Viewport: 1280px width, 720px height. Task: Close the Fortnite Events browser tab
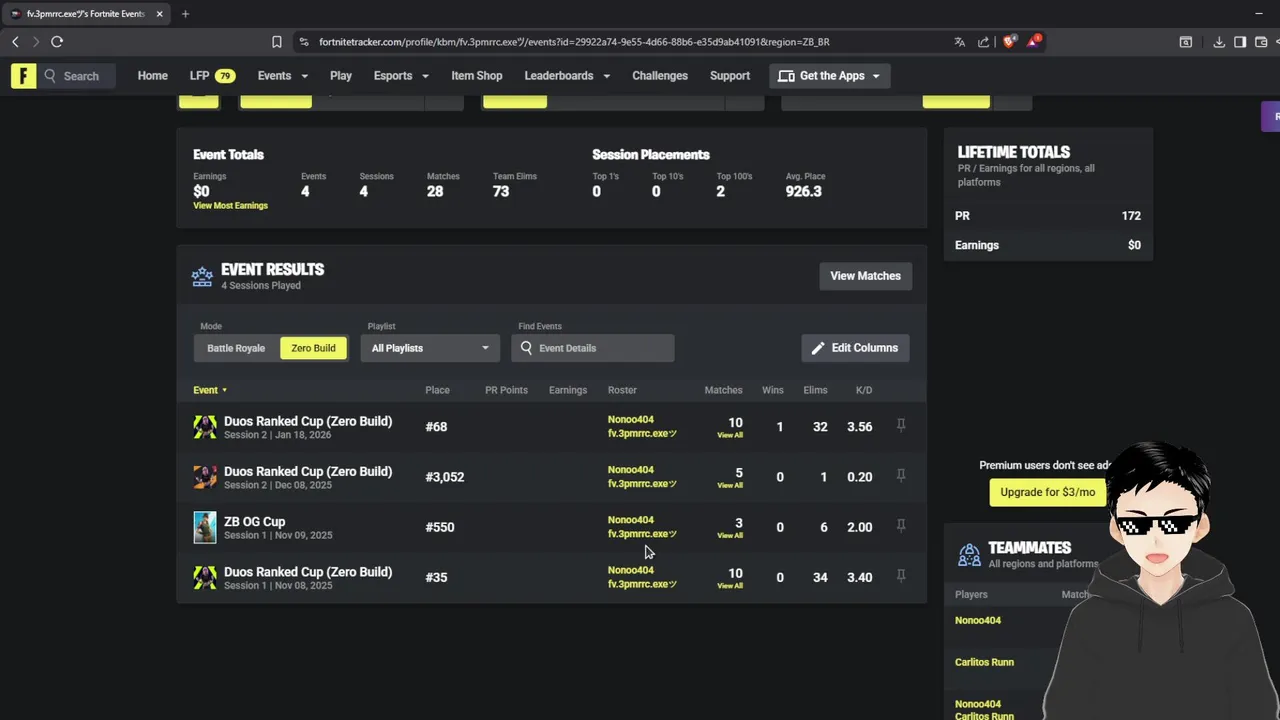click(x=159, y=14)
